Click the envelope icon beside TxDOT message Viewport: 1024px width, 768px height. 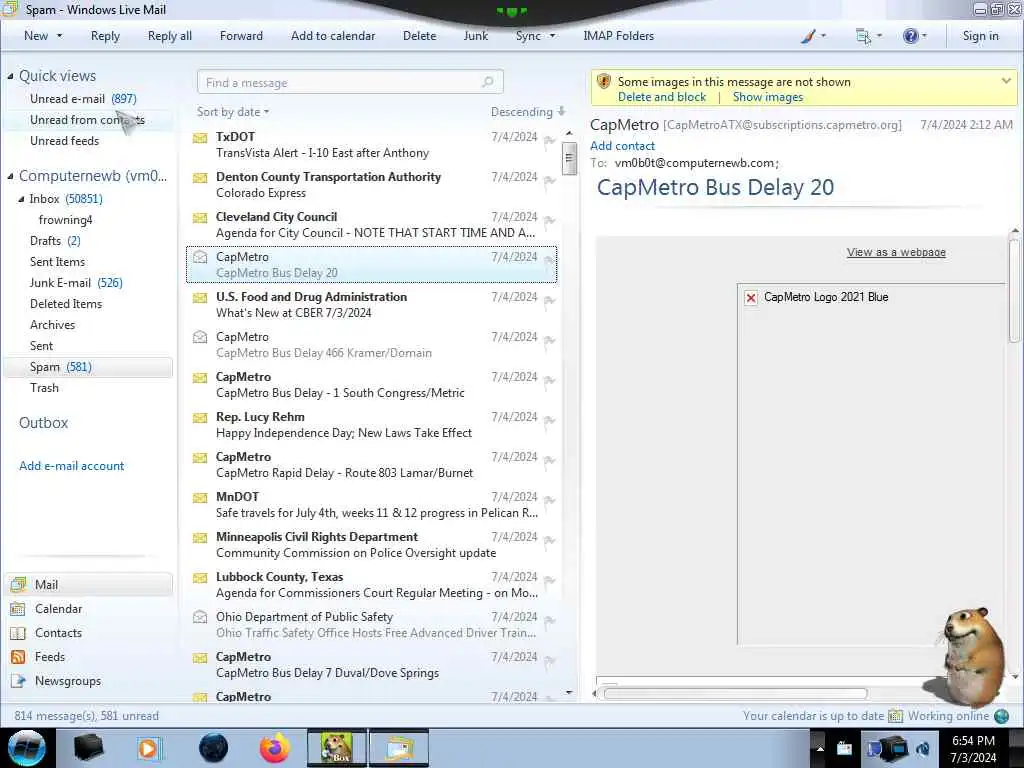click(200, 138)
